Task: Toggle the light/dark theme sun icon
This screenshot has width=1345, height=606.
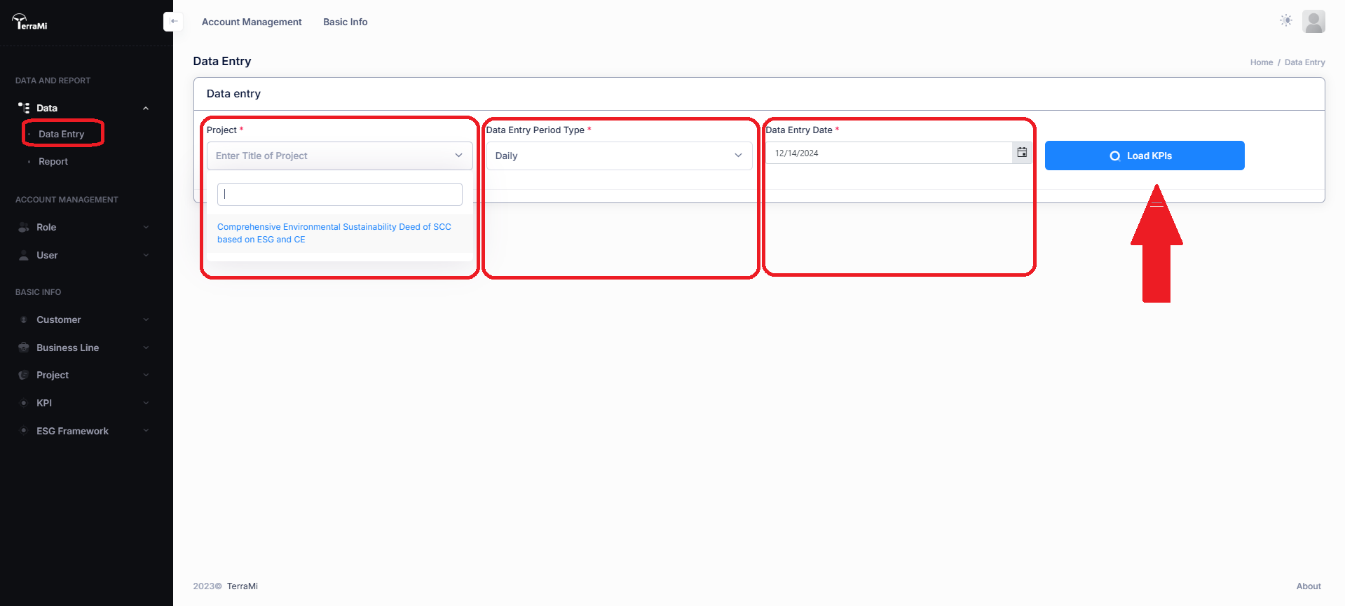Action: [1286, 21]
